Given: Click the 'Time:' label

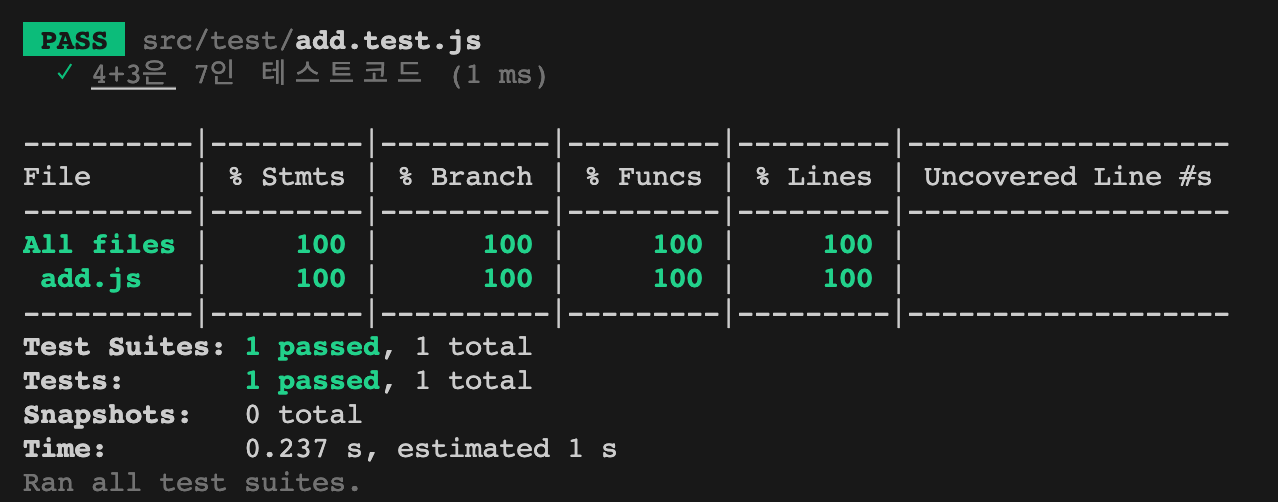Looking at the screenshot, I should coord(65,449).
